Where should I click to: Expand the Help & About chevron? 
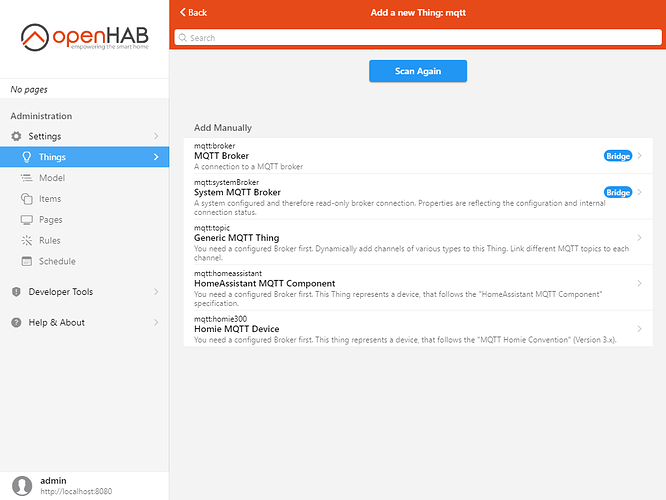pos(155,323)
